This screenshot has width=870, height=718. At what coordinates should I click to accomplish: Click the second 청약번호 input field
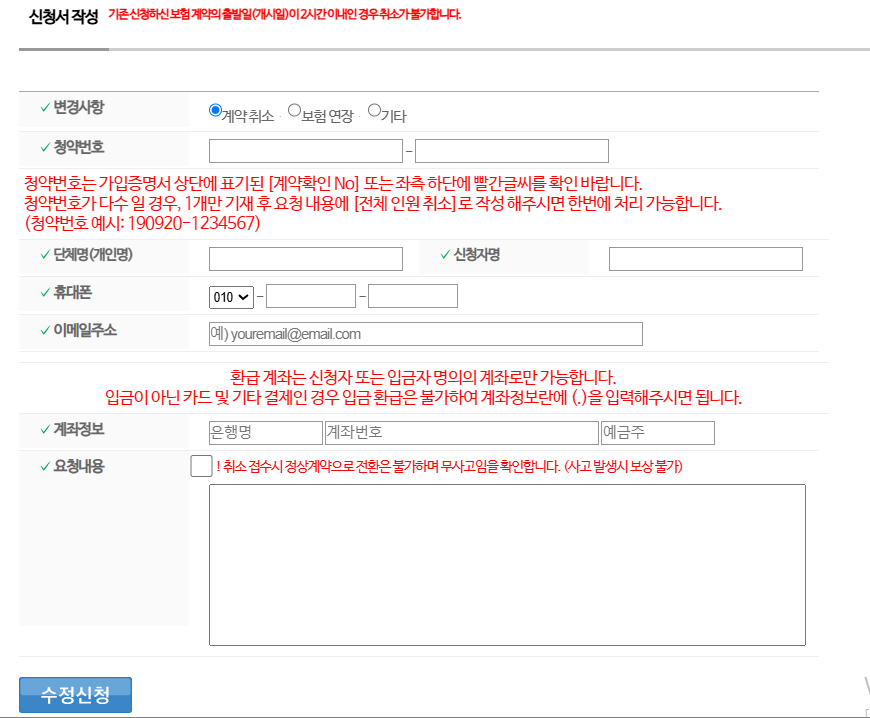(512, 151)
